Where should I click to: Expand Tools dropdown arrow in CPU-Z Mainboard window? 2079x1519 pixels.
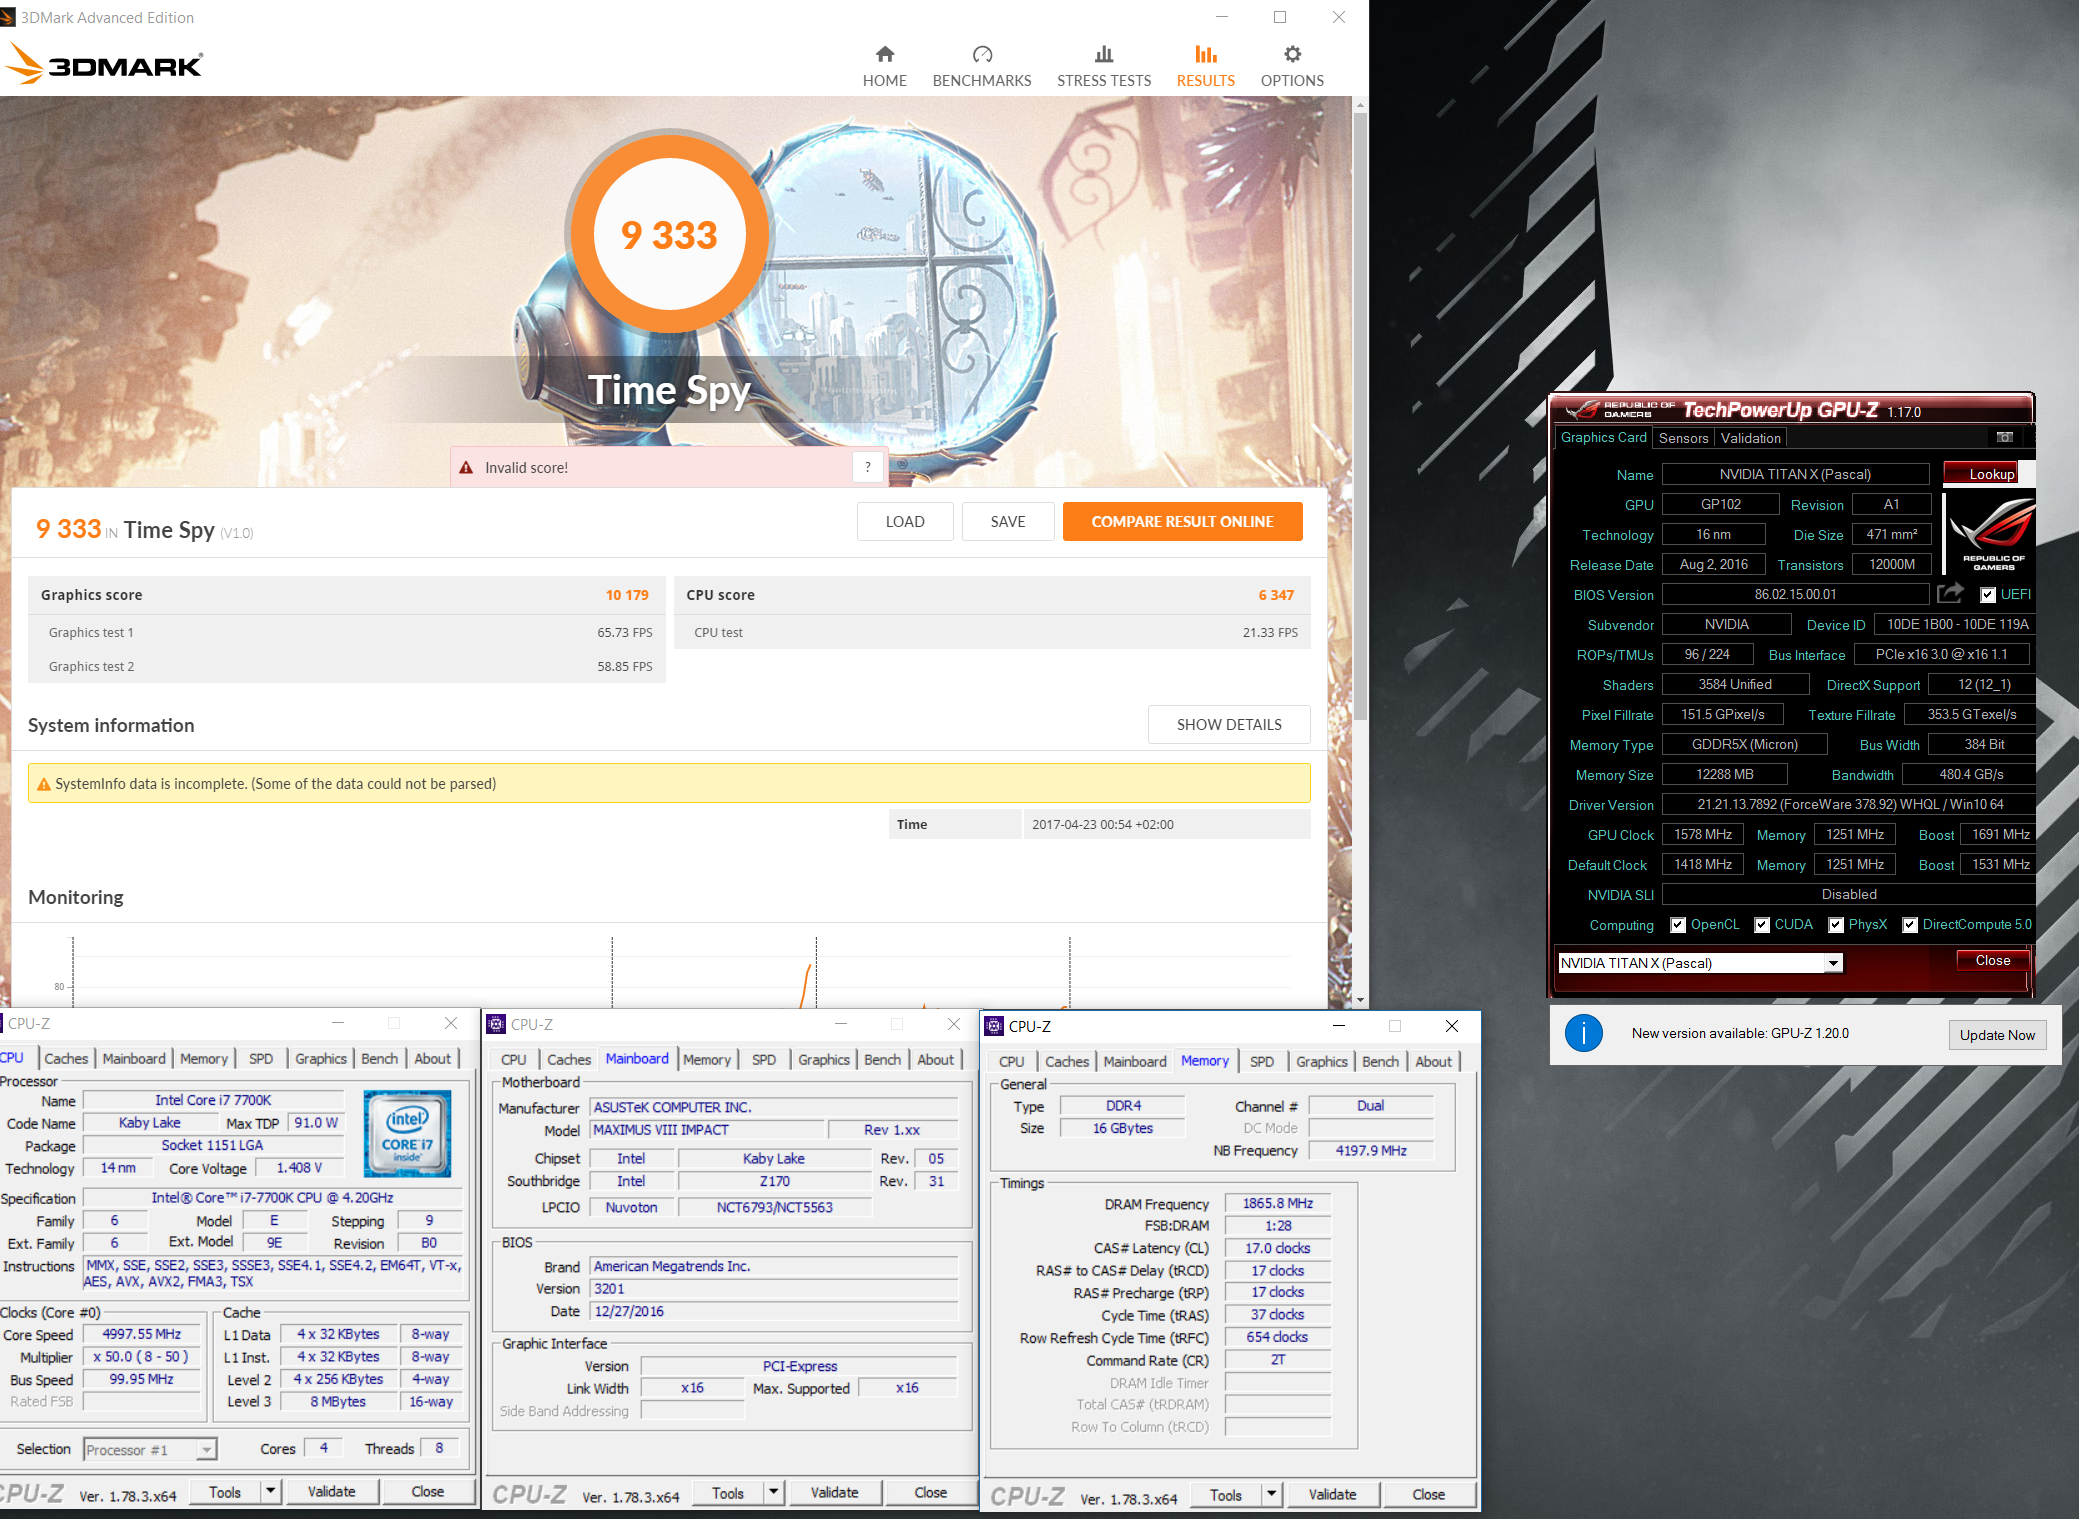[773, 1492]
